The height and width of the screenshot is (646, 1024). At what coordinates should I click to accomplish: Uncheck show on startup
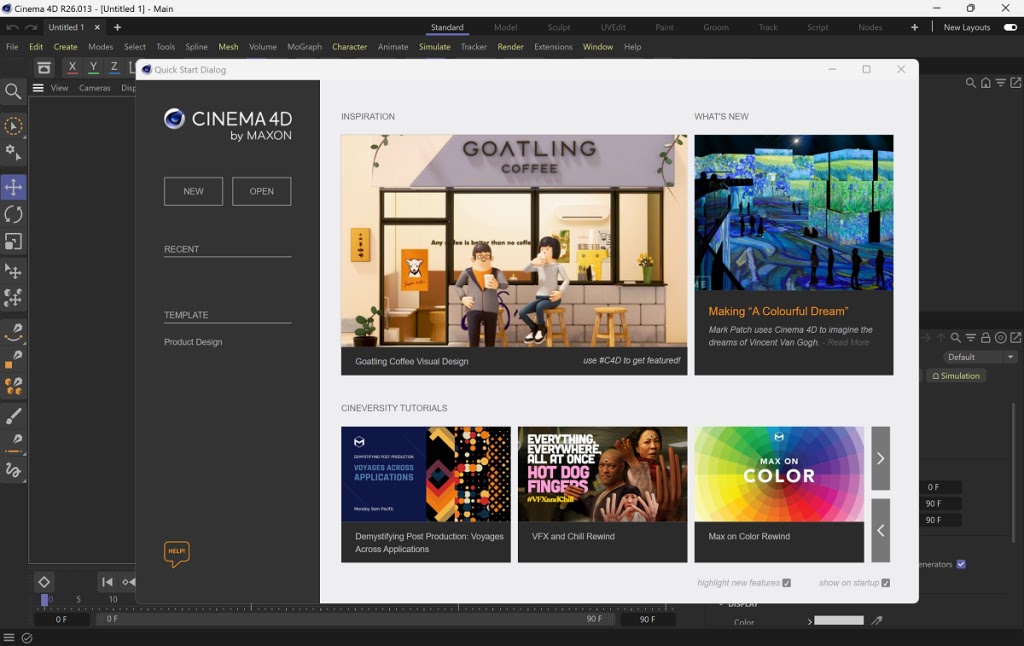click(x=886, y=583)
